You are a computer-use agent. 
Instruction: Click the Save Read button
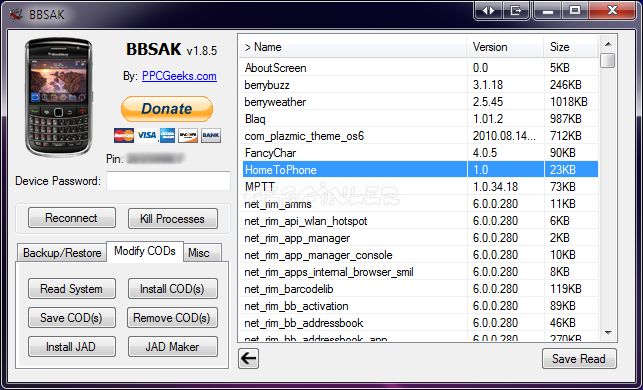tap(579, 359)
